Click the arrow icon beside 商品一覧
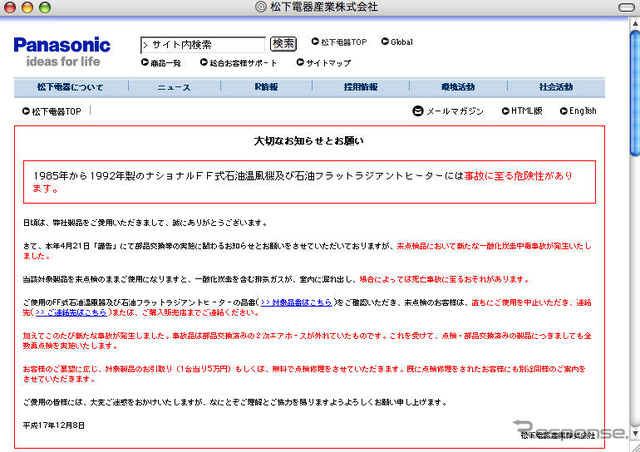 pos(144,63)
